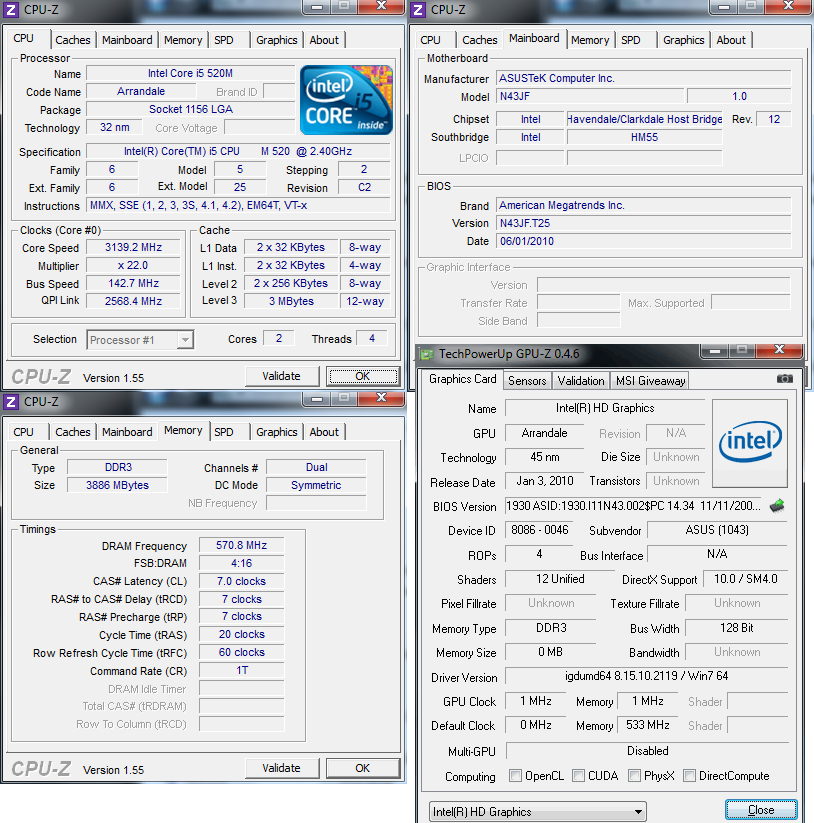Screen dimensions: 814x823
Task: Click Validate in the Memory tab window
Action: tap(282, 768)
